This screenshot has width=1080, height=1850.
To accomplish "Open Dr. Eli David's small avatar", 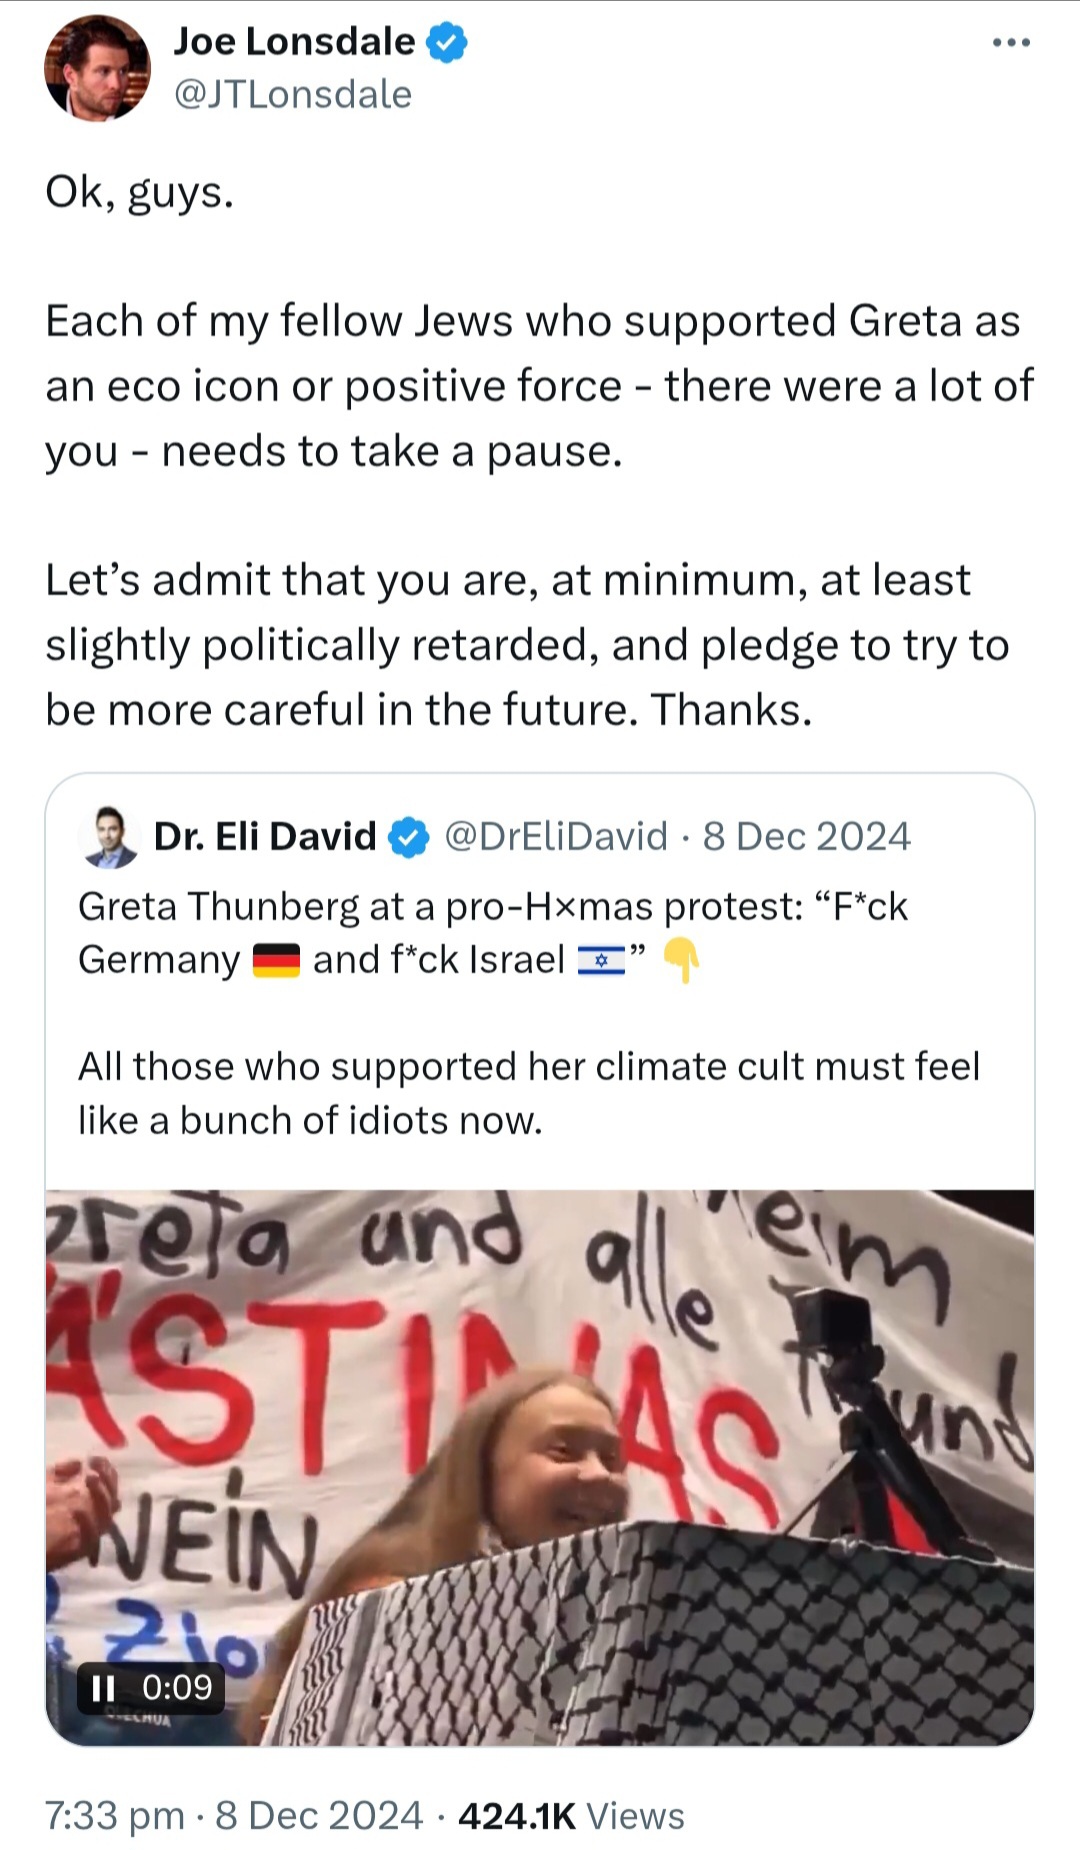I will coord(108,836).
